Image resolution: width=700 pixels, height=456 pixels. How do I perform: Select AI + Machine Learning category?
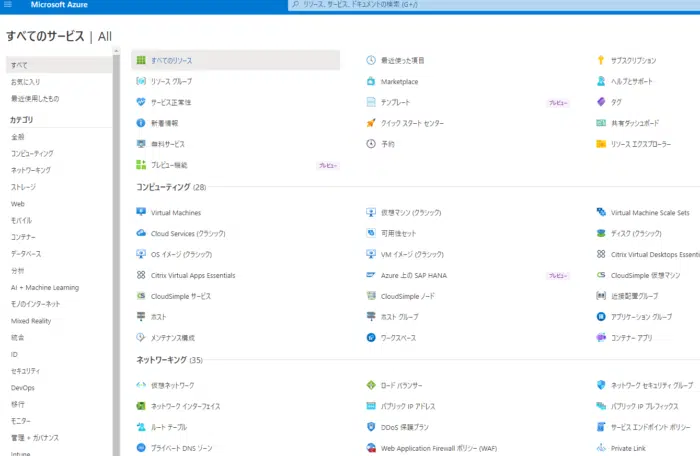point(44,287)
